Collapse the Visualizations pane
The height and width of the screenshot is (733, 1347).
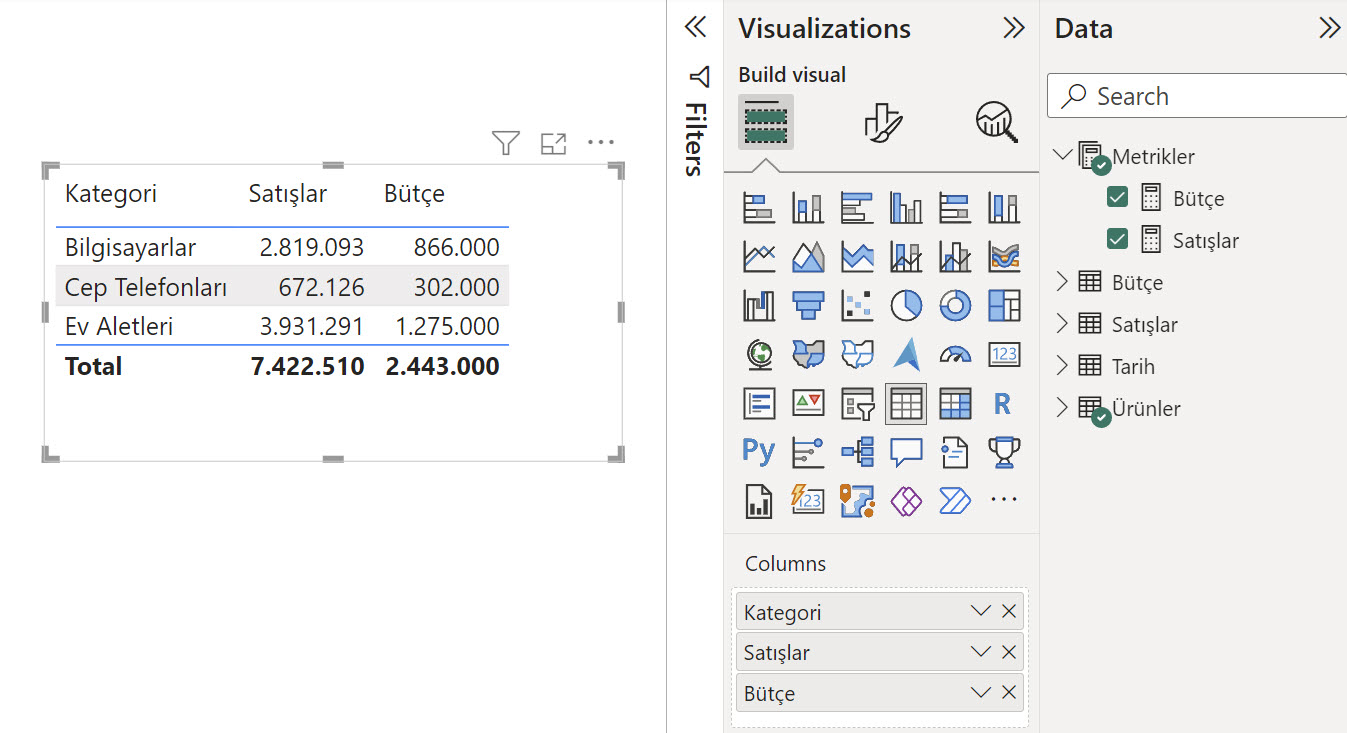pos(1014,28)
